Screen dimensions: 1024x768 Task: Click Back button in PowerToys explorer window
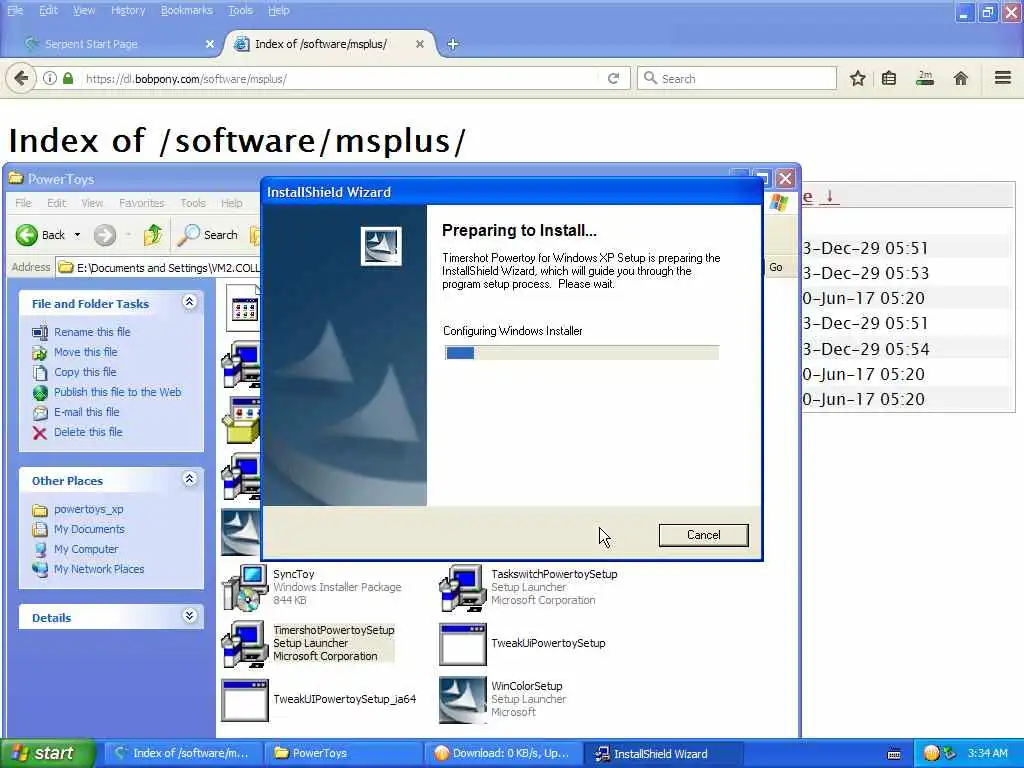pyautogui.click(x=40, y=235)
